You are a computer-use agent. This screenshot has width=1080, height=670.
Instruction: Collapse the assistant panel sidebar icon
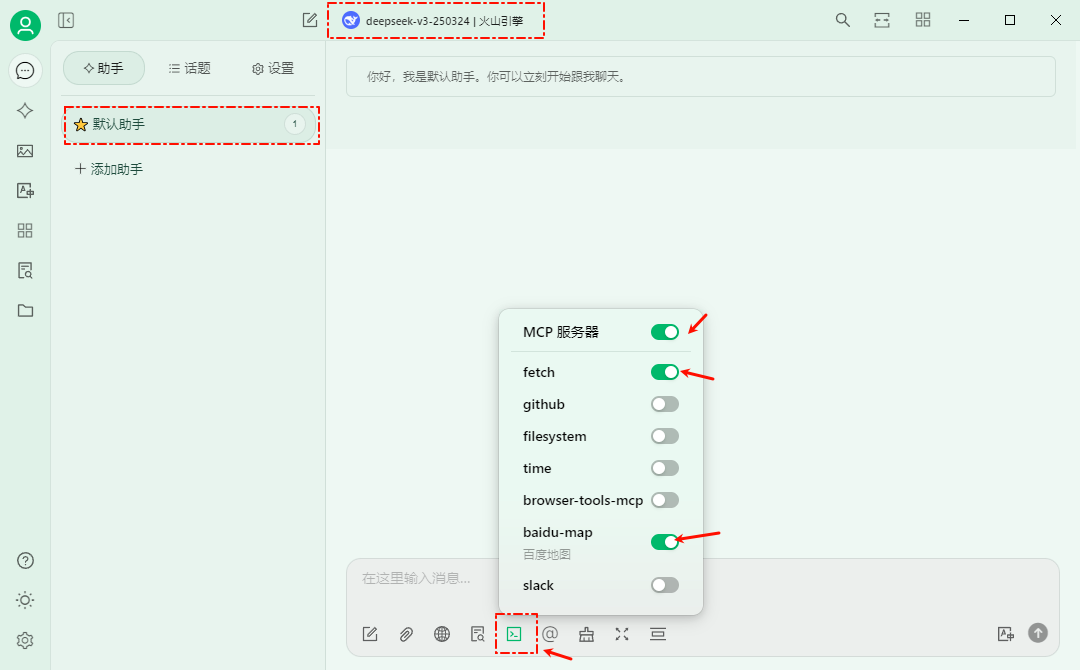point(66,21)
